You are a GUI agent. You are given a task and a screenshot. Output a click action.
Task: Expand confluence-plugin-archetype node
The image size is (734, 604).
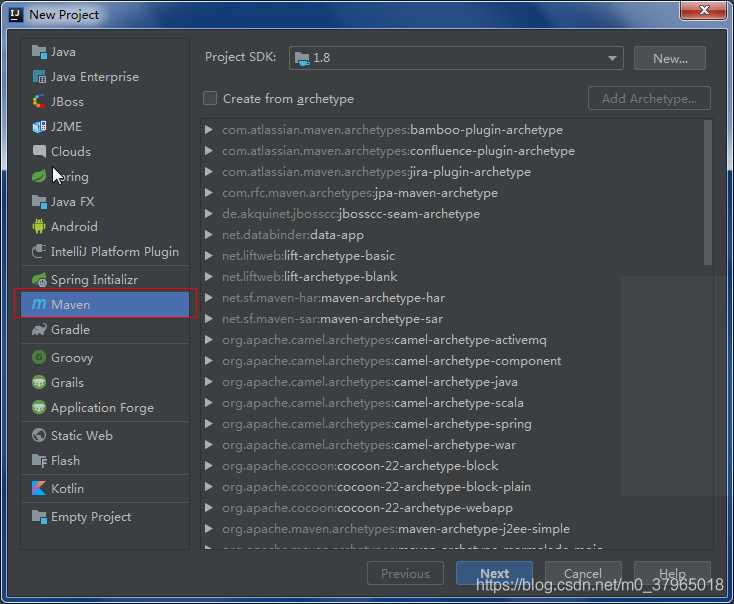209,151
